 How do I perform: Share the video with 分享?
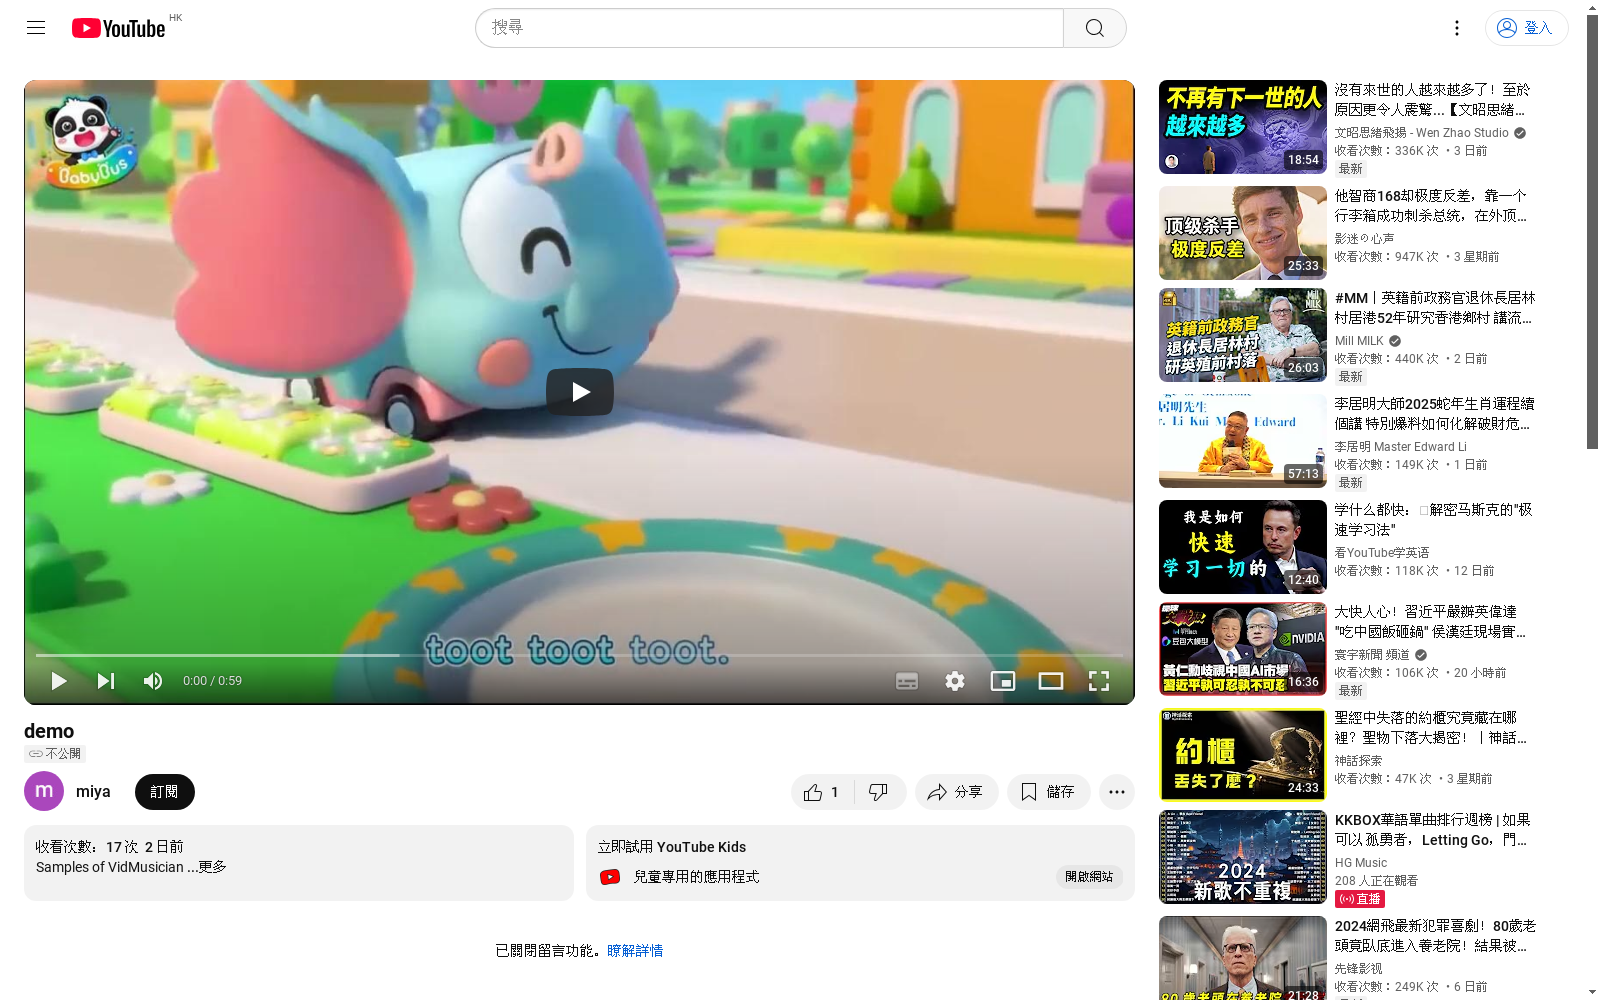956,792
